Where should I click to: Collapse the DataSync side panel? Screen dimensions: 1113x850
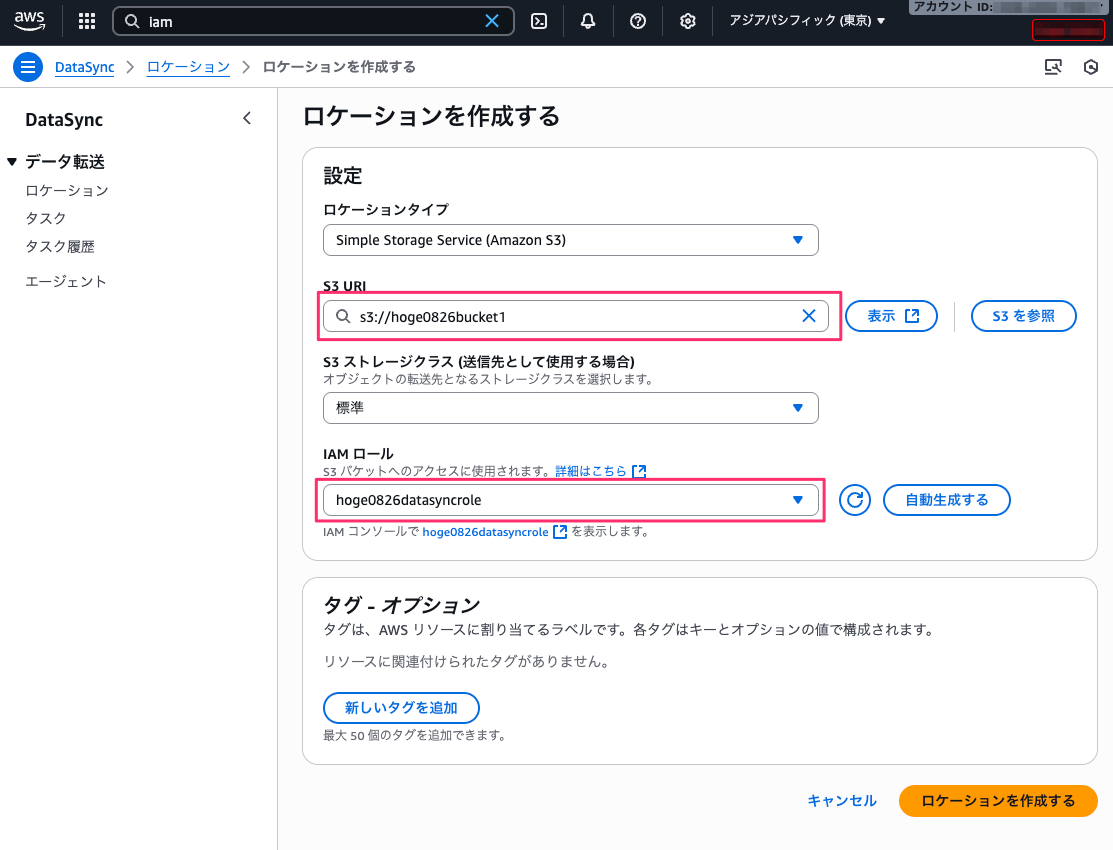click(x=246, y=118)
